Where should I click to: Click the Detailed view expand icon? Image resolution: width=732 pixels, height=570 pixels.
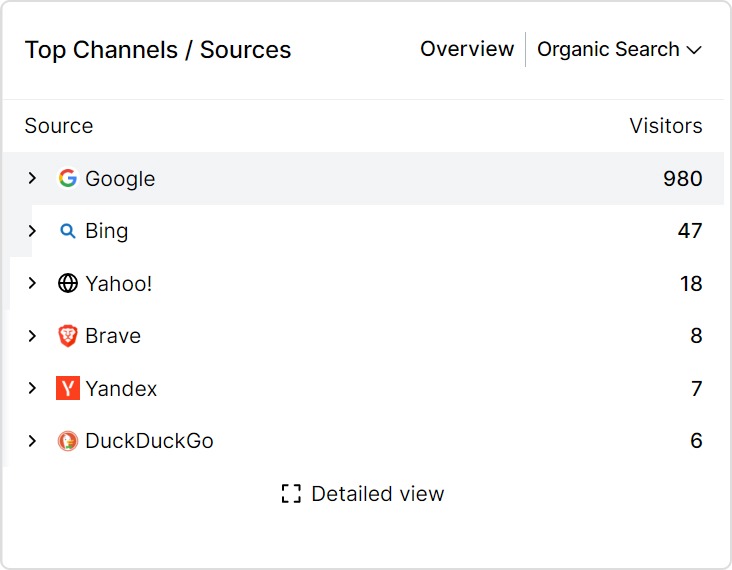[x=291, y=494]
